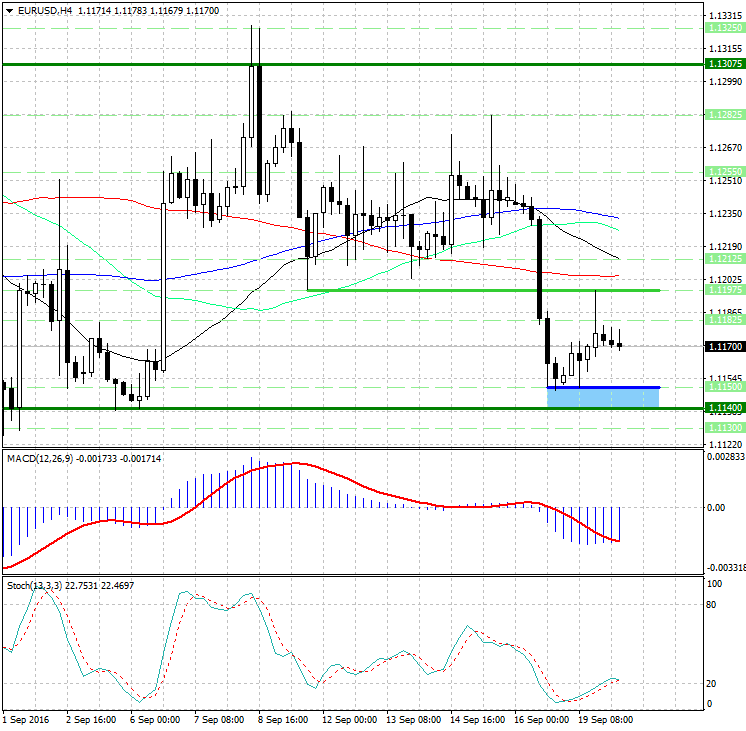This screenshot has width=746, height=731.
Task: Click the price scale value 1.11220
Action: [x=726, y=445]
